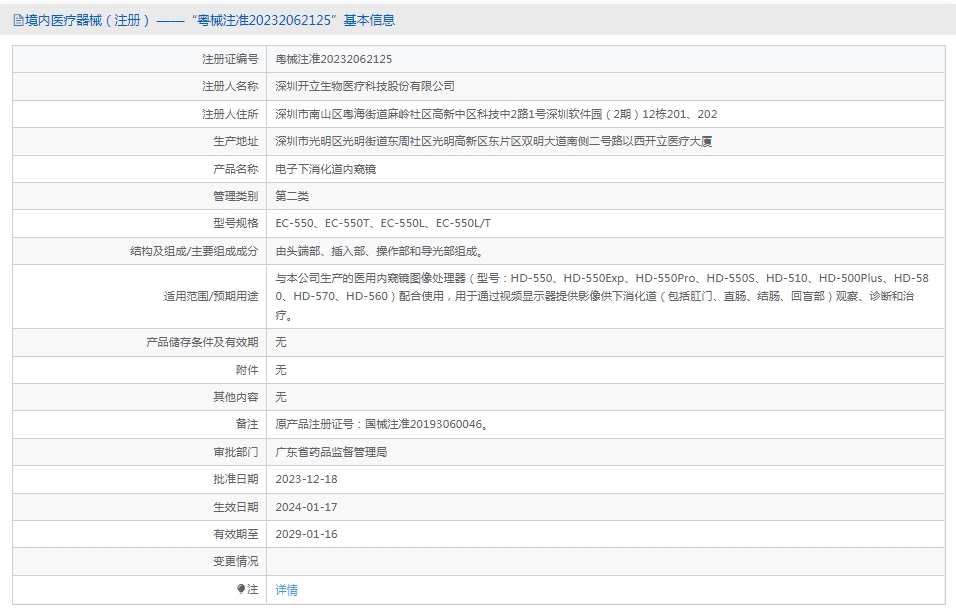956x614 pixels.
Task: Select expiry date 2029-01-16
Action: coord(306,534)
